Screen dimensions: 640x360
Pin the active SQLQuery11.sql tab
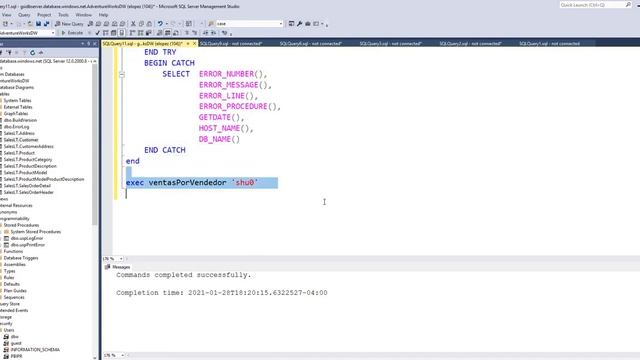click(188, 44)
